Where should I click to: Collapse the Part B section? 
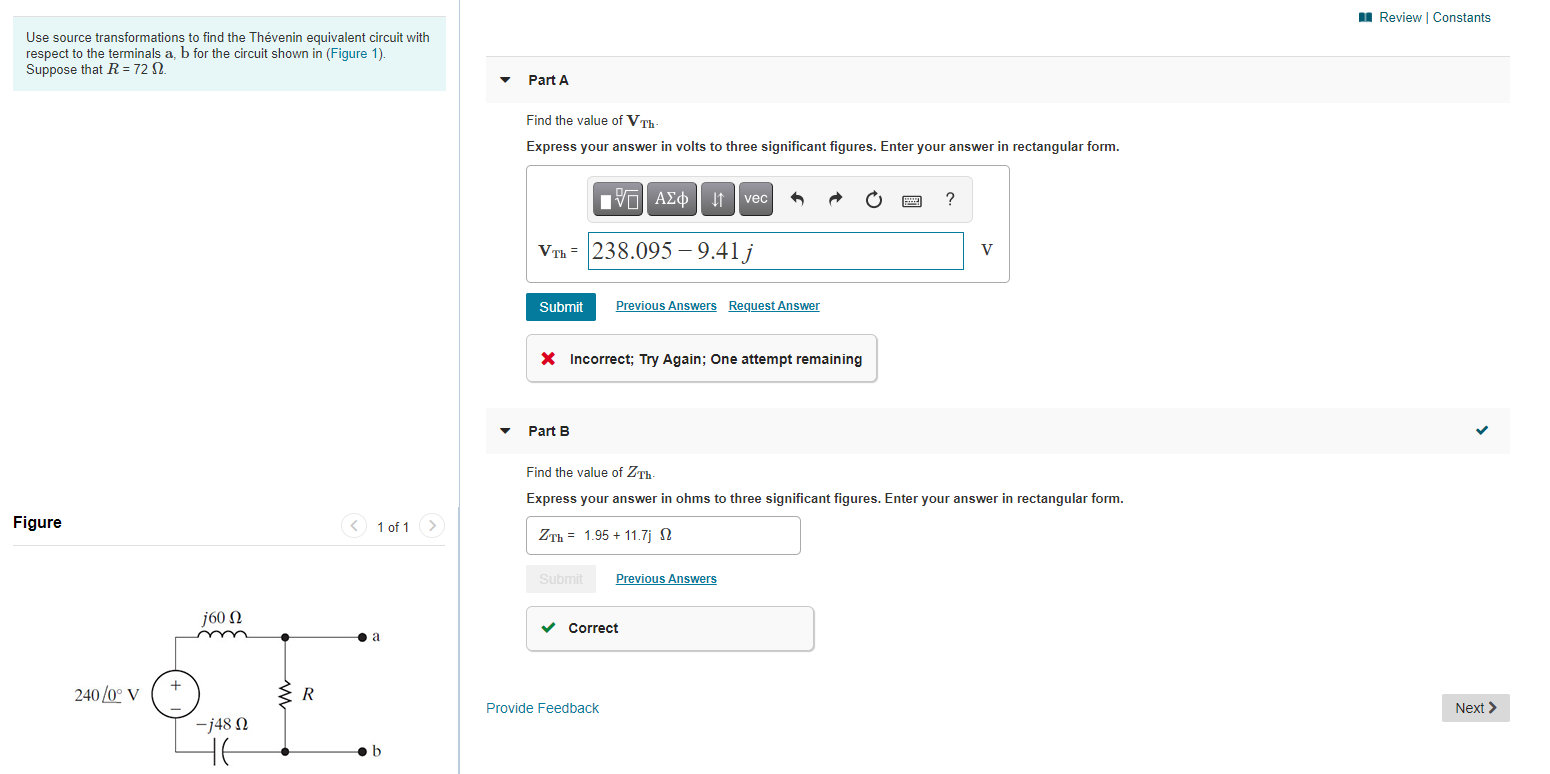505,431
